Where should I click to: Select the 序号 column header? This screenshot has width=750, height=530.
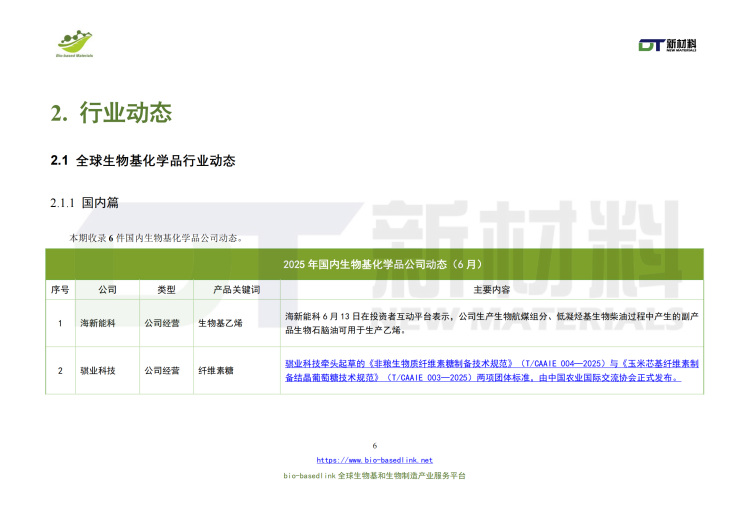(x=60, y=289)
